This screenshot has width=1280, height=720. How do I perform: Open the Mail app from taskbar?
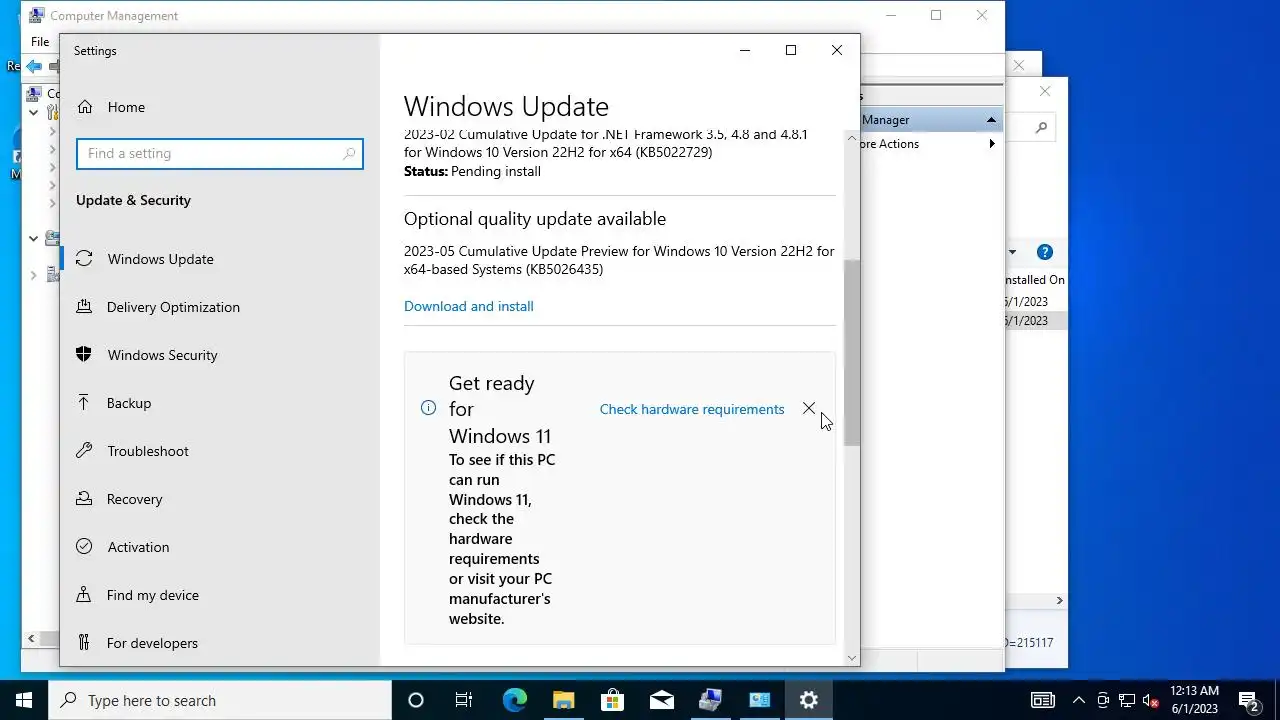tap(661, 700)
